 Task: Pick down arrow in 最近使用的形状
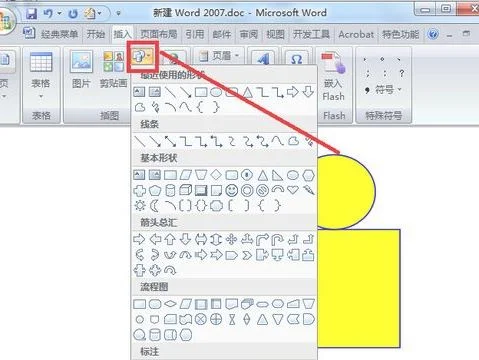tap(308, 92)
